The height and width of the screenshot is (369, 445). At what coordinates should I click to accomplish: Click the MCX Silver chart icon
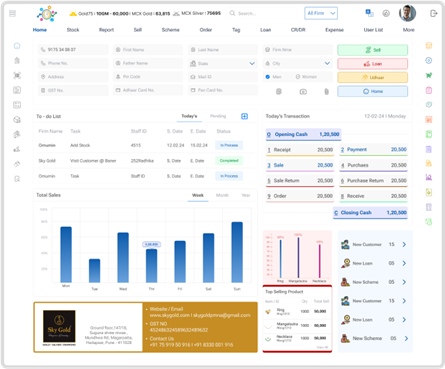coord(176,13)
